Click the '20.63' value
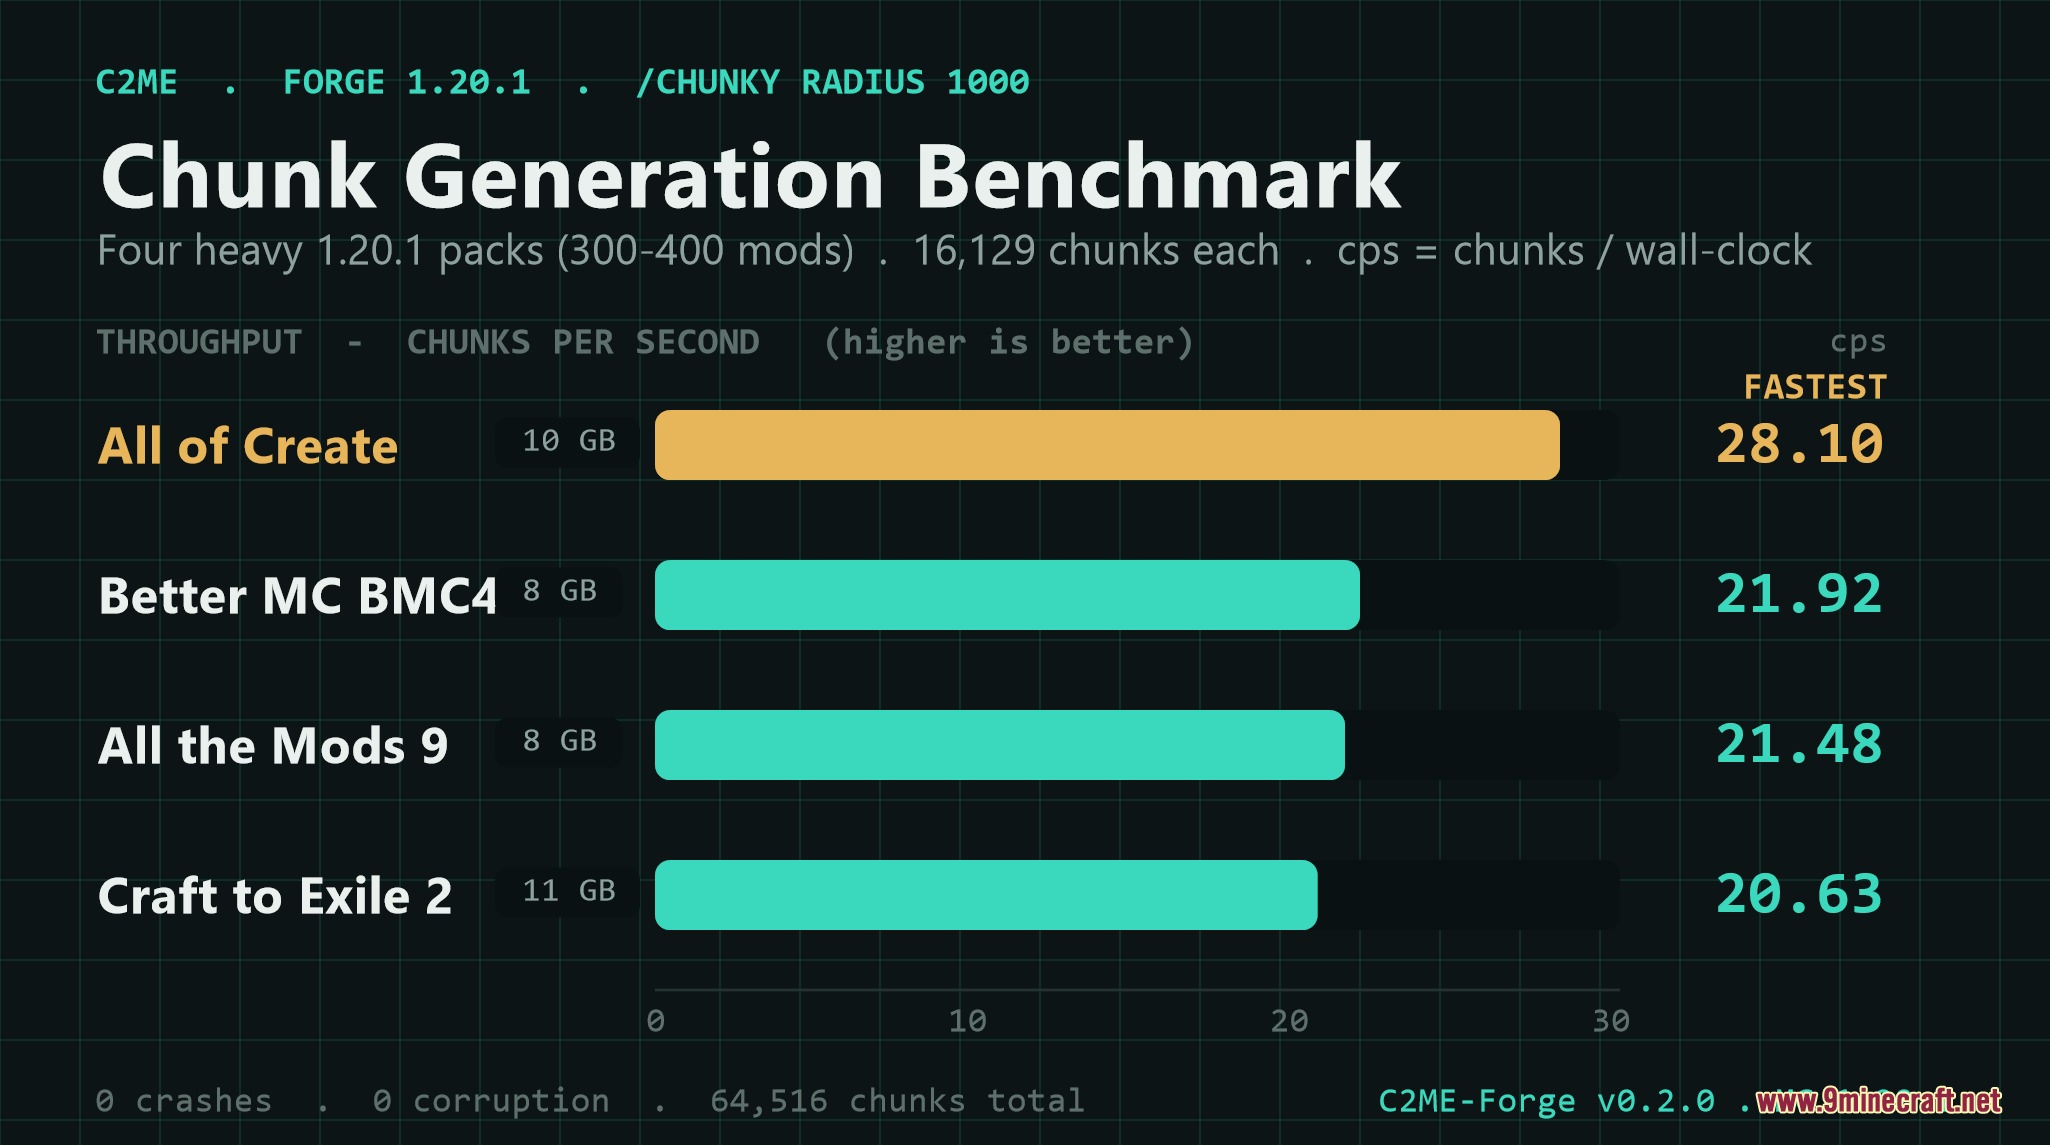Screen dimensions: 2050x1145 coord(1799,893)
